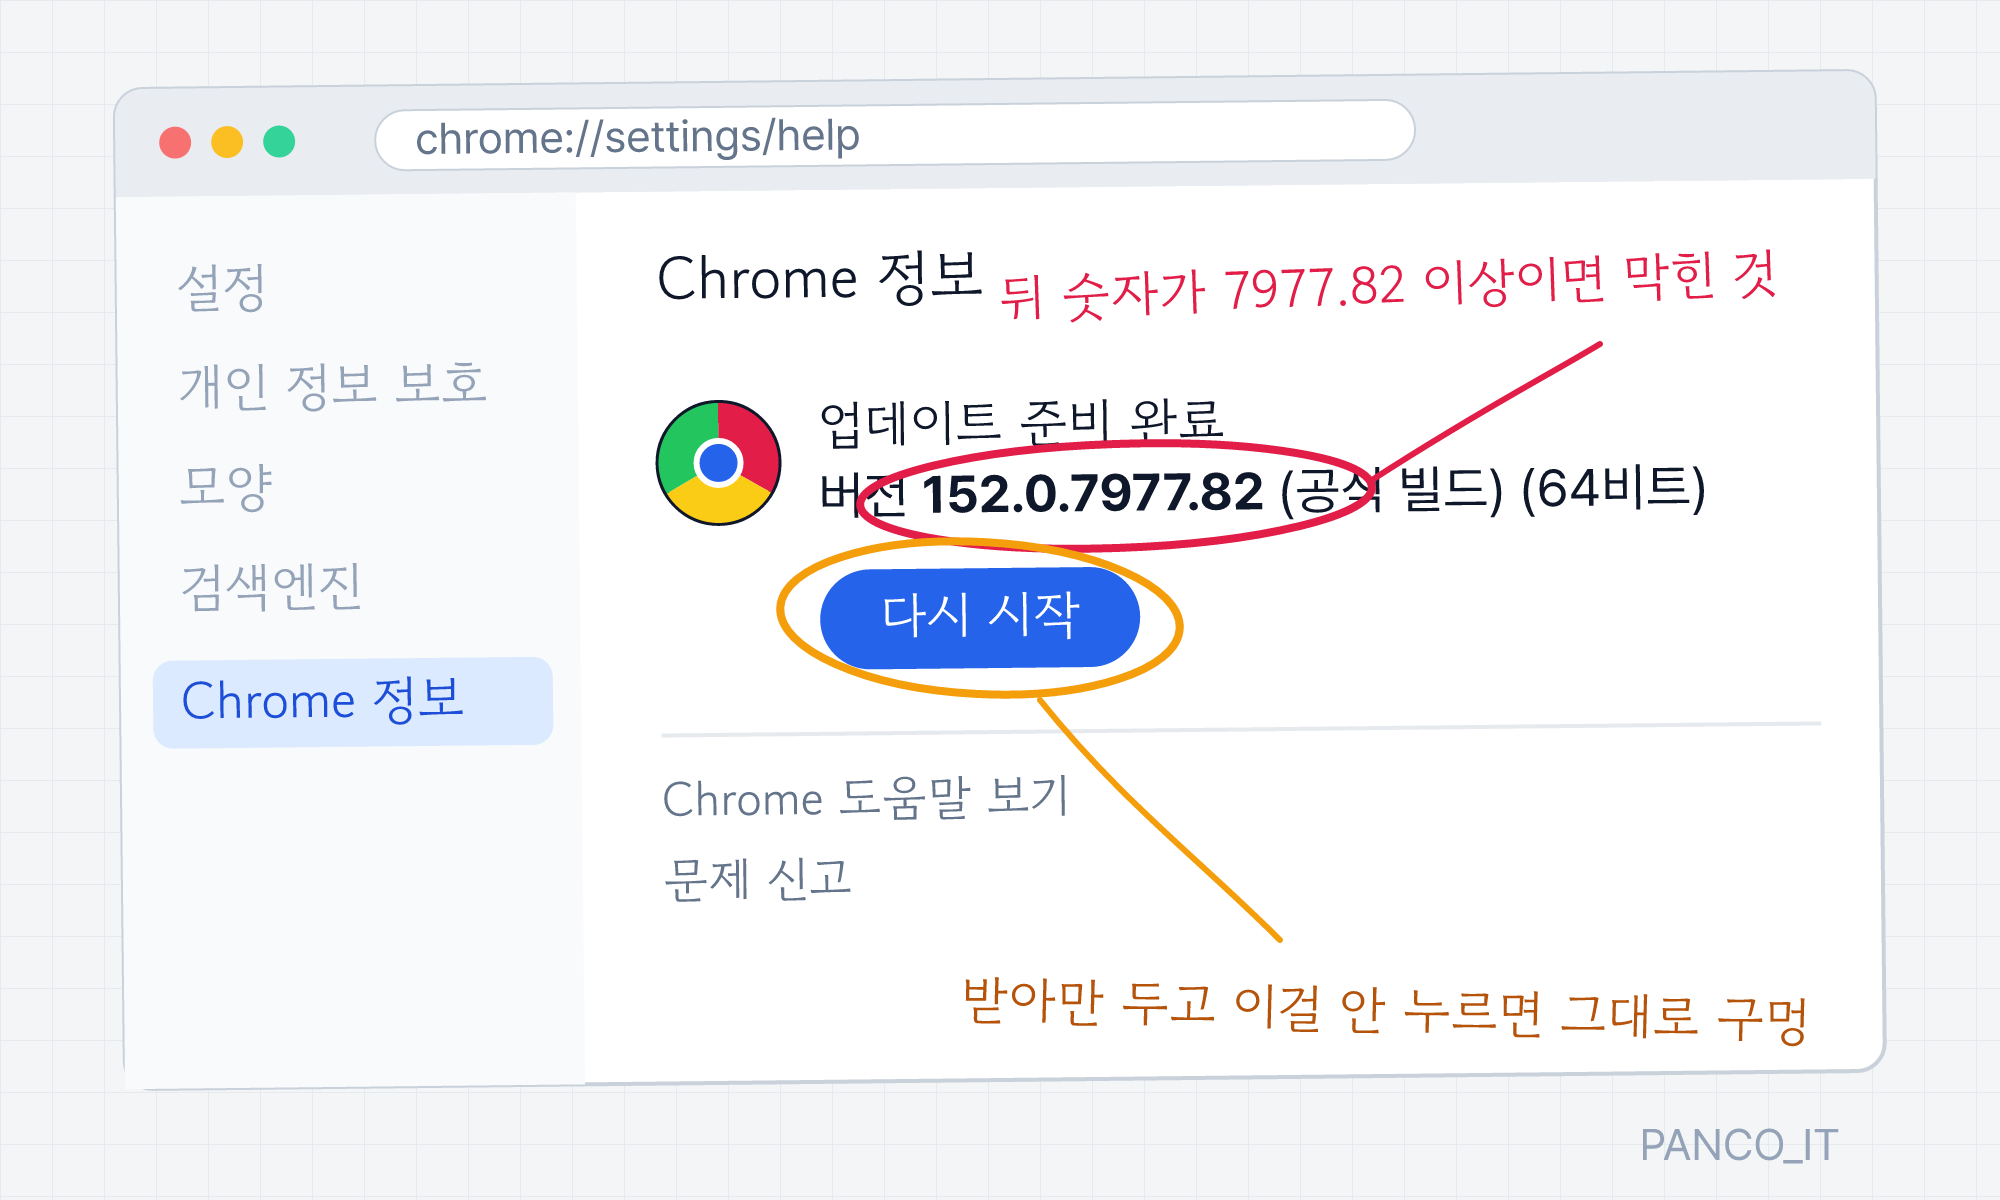Click the yellow minimize dot
Viewport: 2000px width, 1200px height.
(x=227, y=141)
